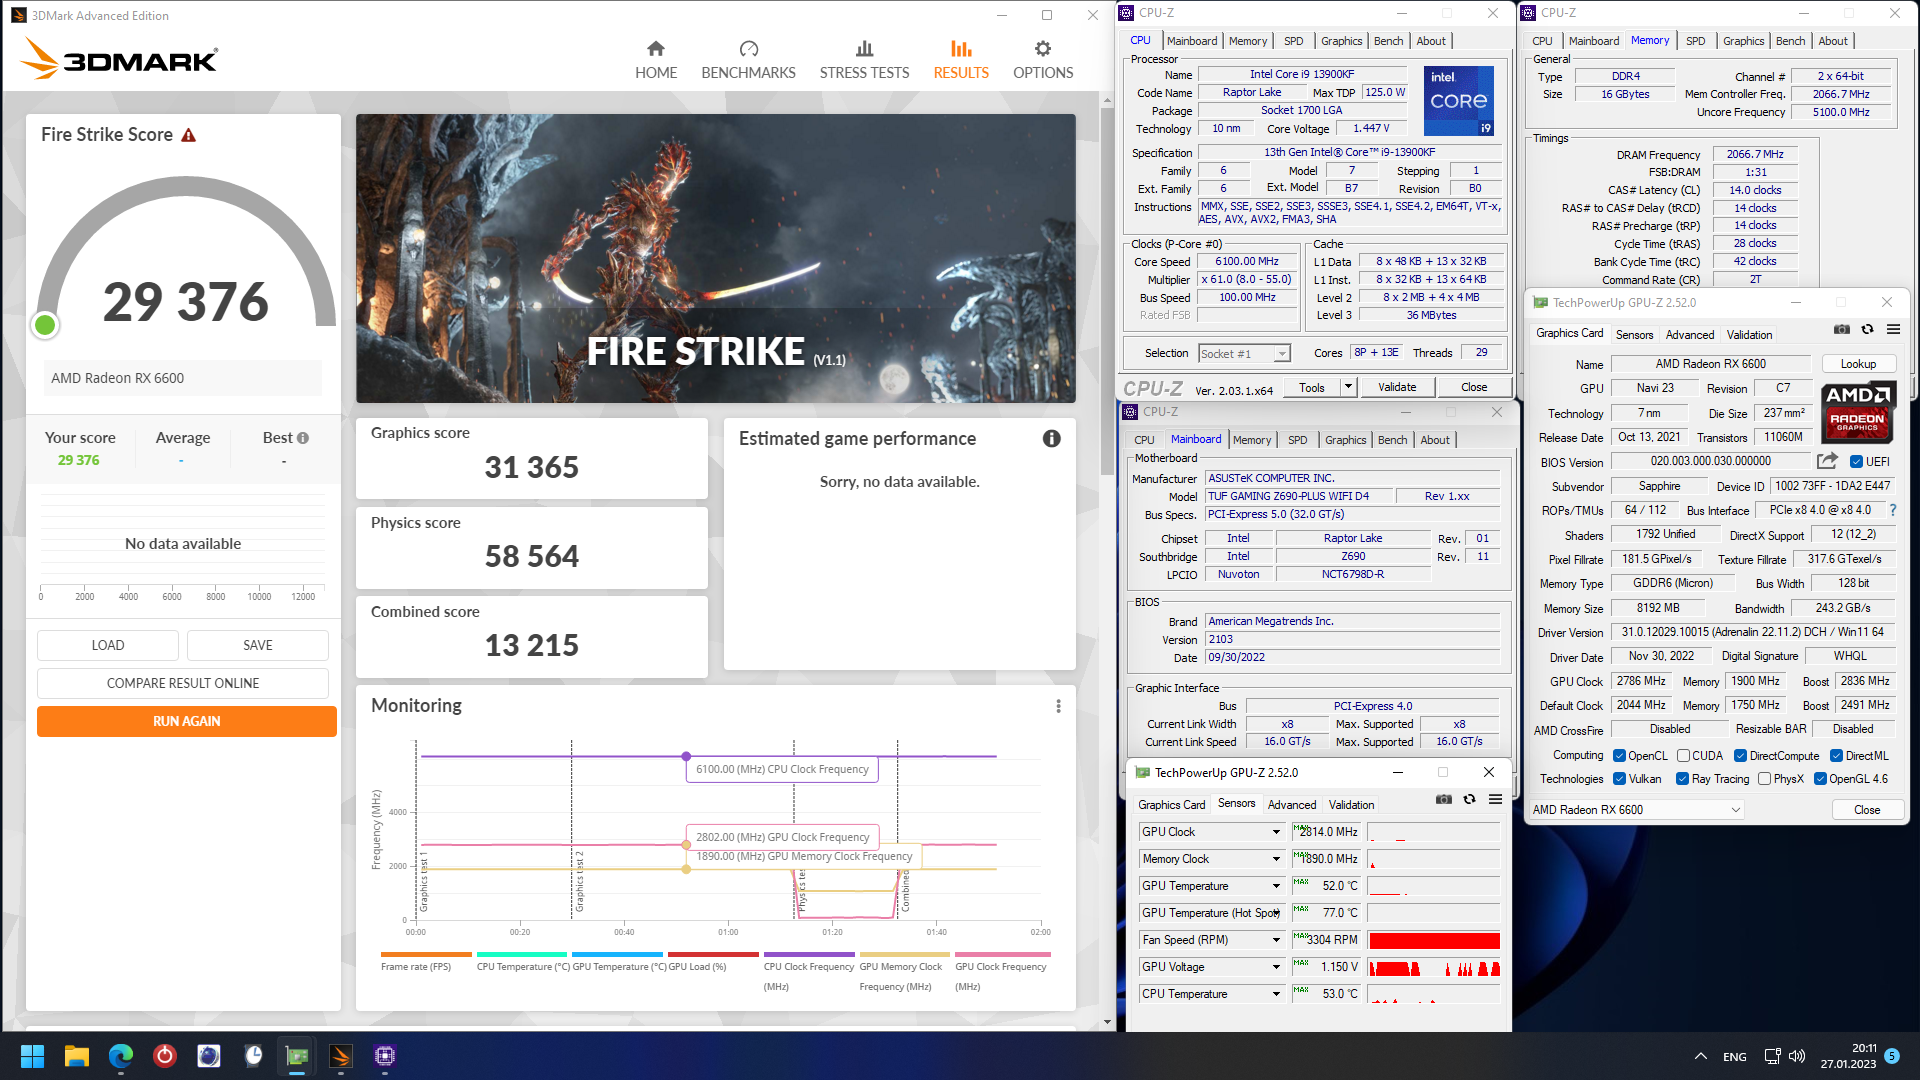Viewport: 1920px width, 1080px height.
Task: Expand GPU Clock sensor dropdown
Action: pos(1276,832)
